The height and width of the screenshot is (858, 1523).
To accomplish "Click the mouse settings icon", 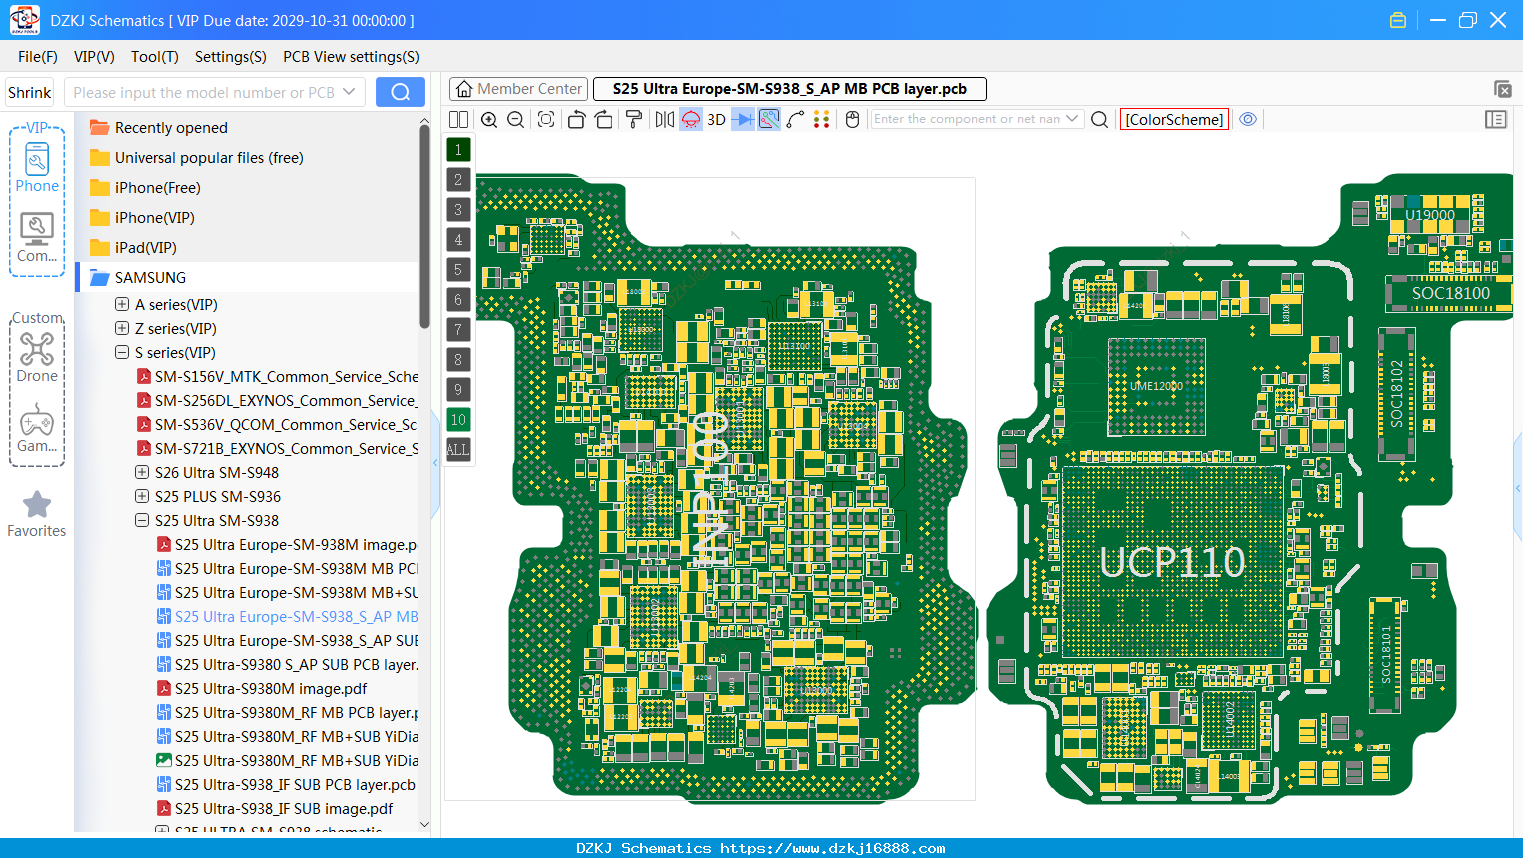I will [853, 119].
